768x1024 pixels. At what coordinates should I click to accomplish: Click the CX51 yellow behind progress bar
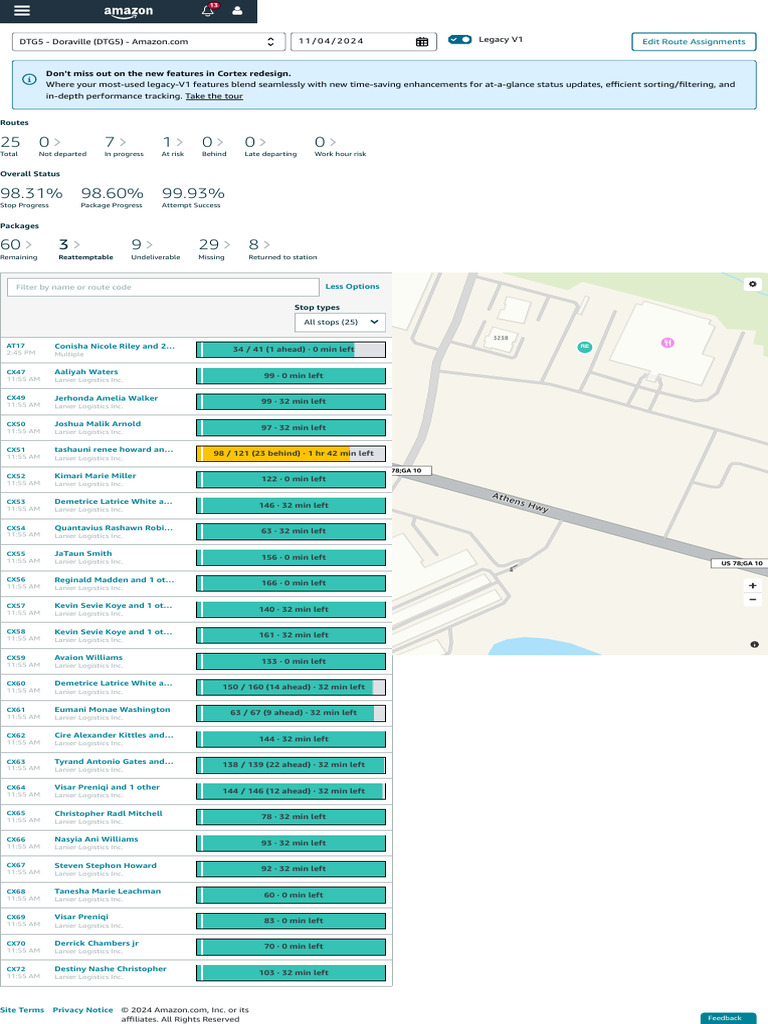click(291, 453)
